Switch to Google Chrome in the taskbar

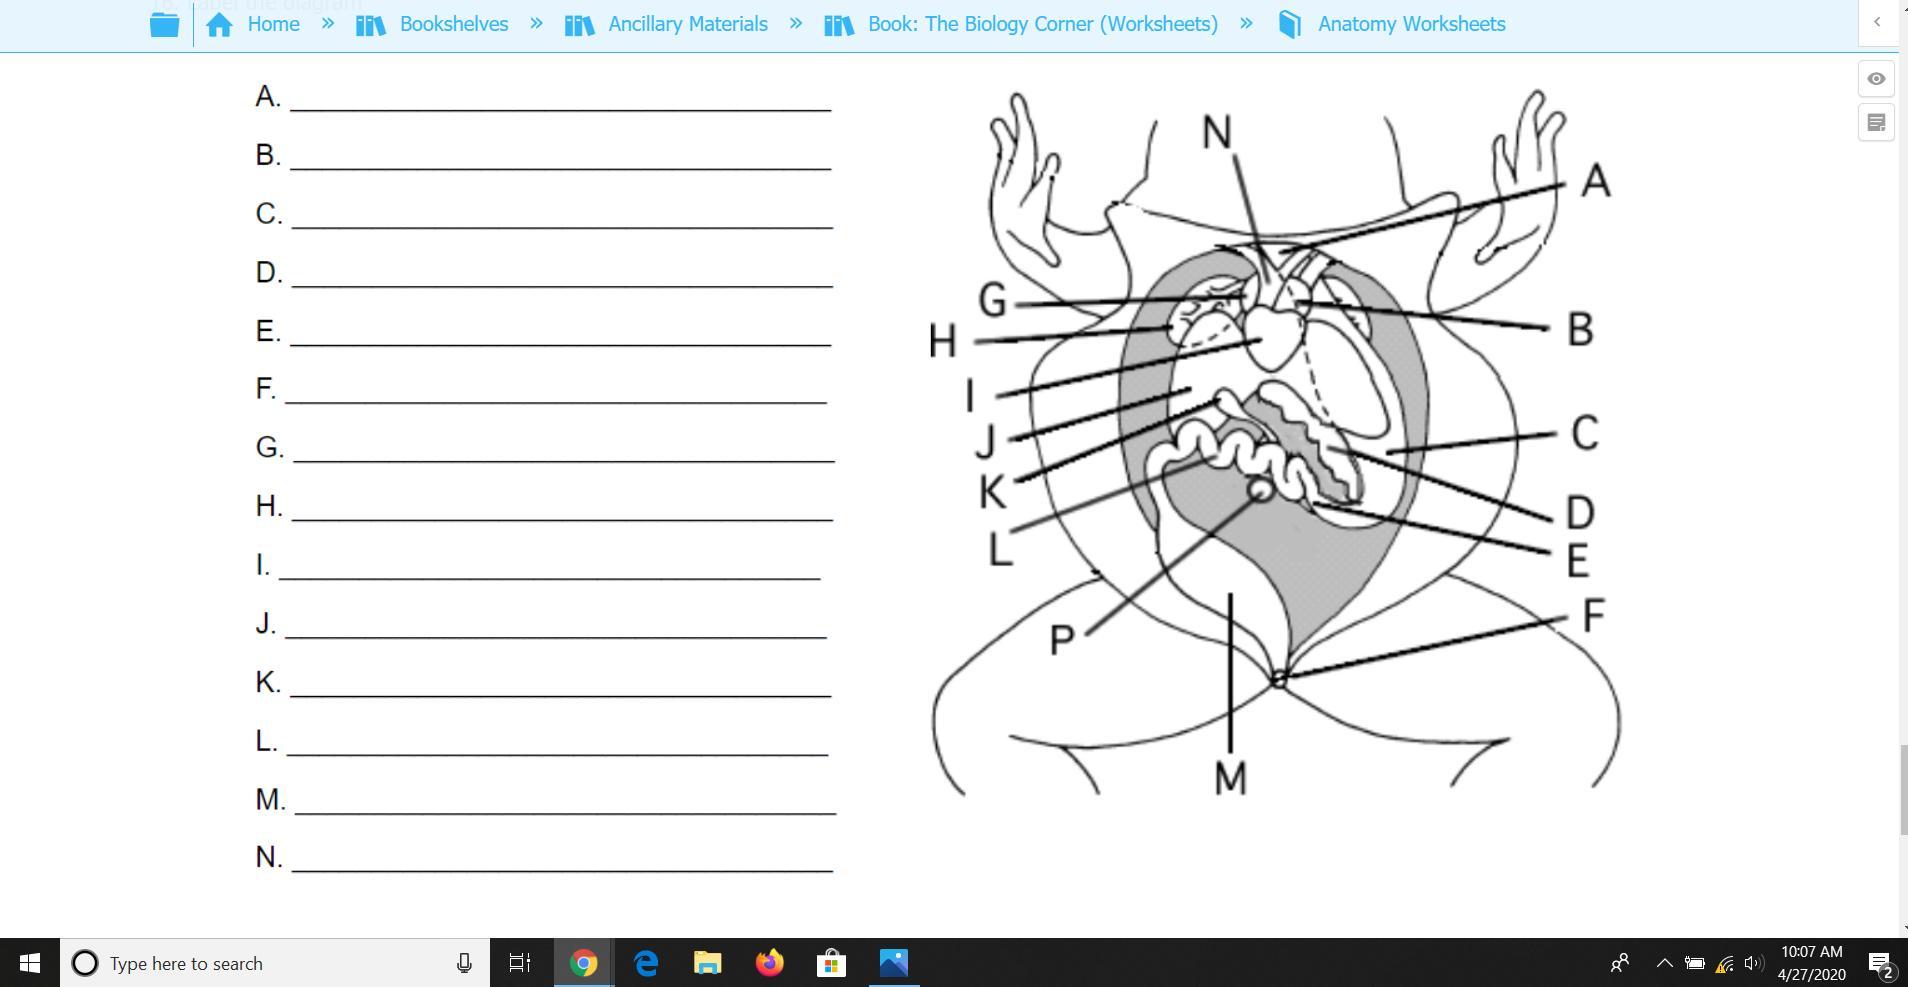(x=584, y=963)
